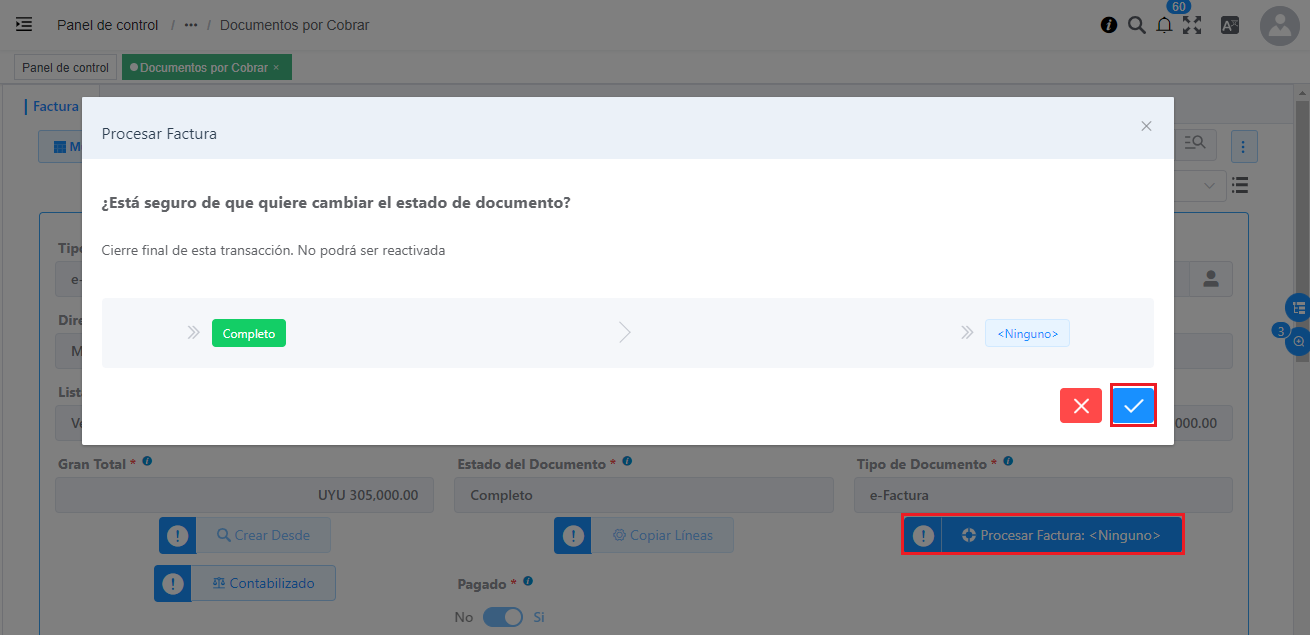Toggle fullscreen with the expand arrows icon
This screenshot has height=635, width=1310.
pos(1192,26)
